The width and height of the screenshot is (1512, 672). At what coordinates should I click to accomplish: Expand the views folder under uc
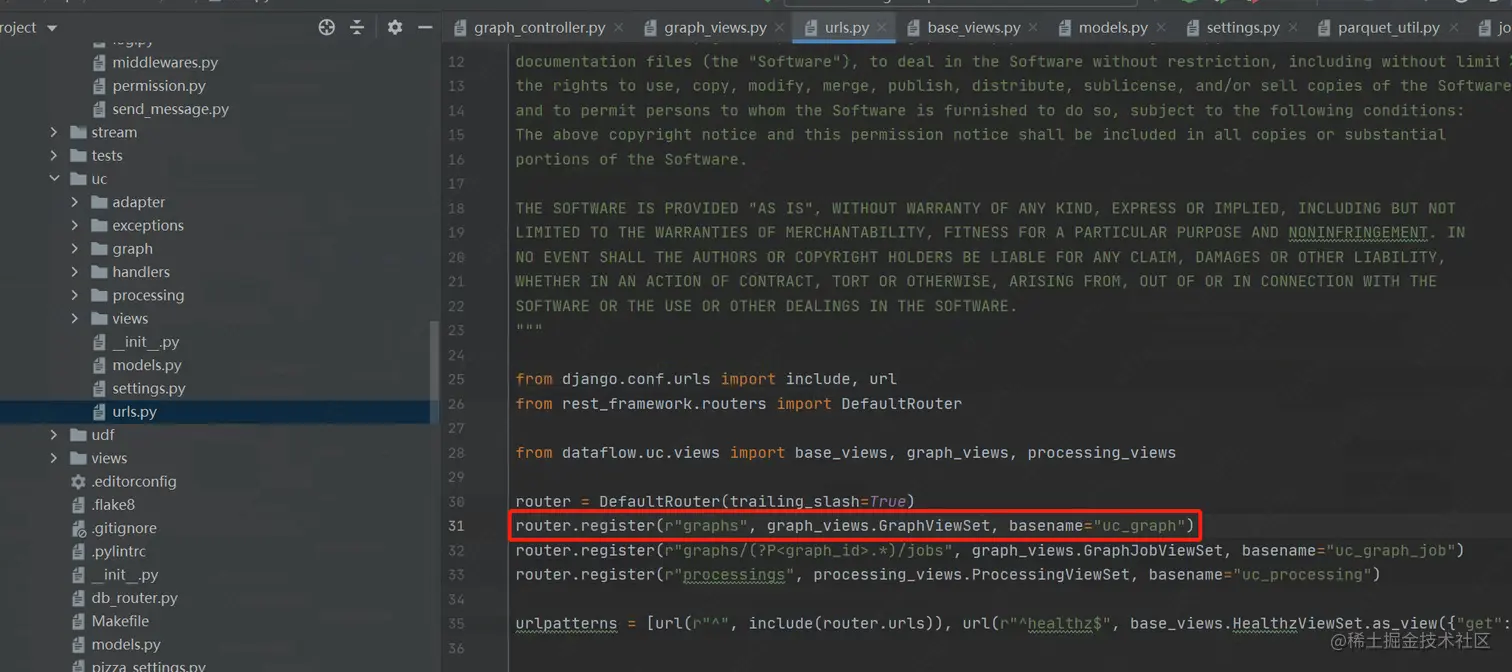pos(75,319)
